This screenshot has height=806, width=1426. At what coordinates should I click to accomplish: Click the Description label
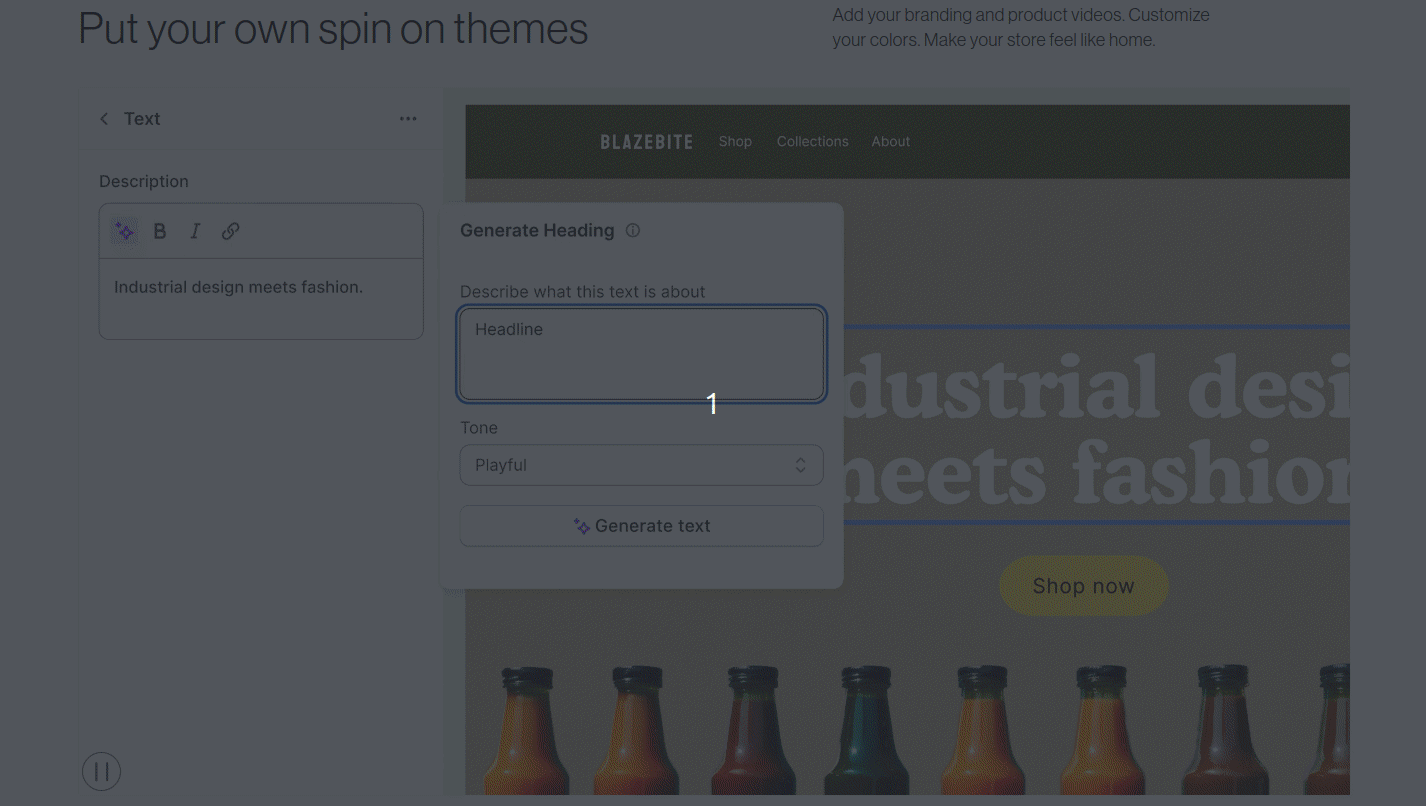click(x=144, y=182)
